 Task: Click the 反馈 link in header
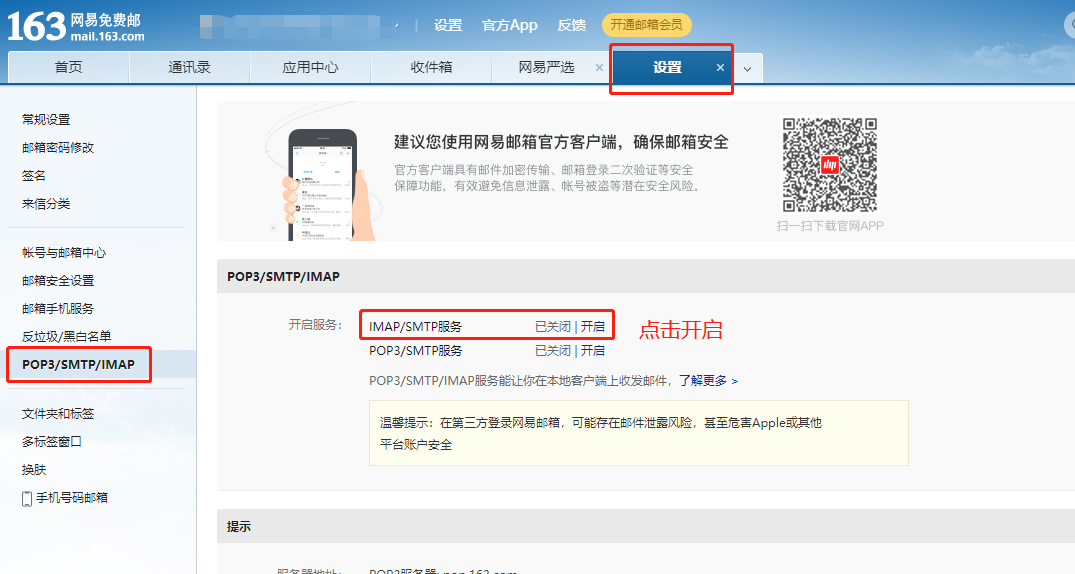(x=571, y=25)
